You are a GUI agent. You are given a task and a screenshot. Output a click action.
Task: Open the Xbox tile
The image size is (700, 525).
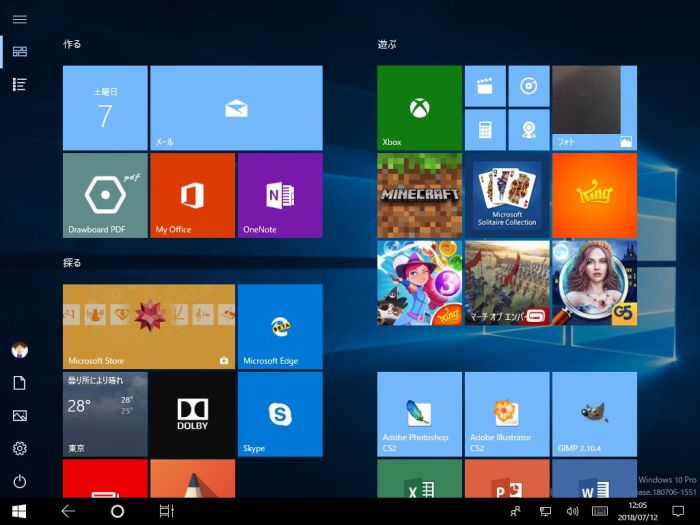click(419, 108)
